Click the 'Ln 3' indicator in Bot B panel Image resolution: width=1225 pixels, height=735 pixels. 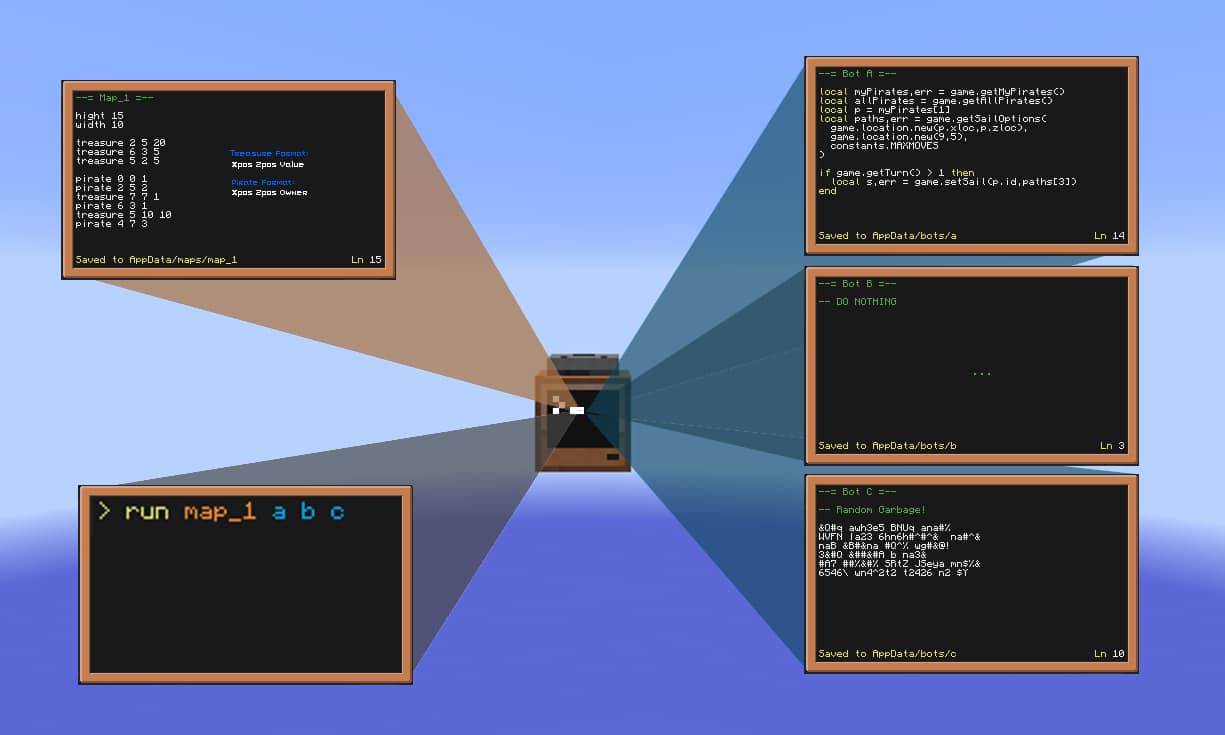(x=1112, y=446)
